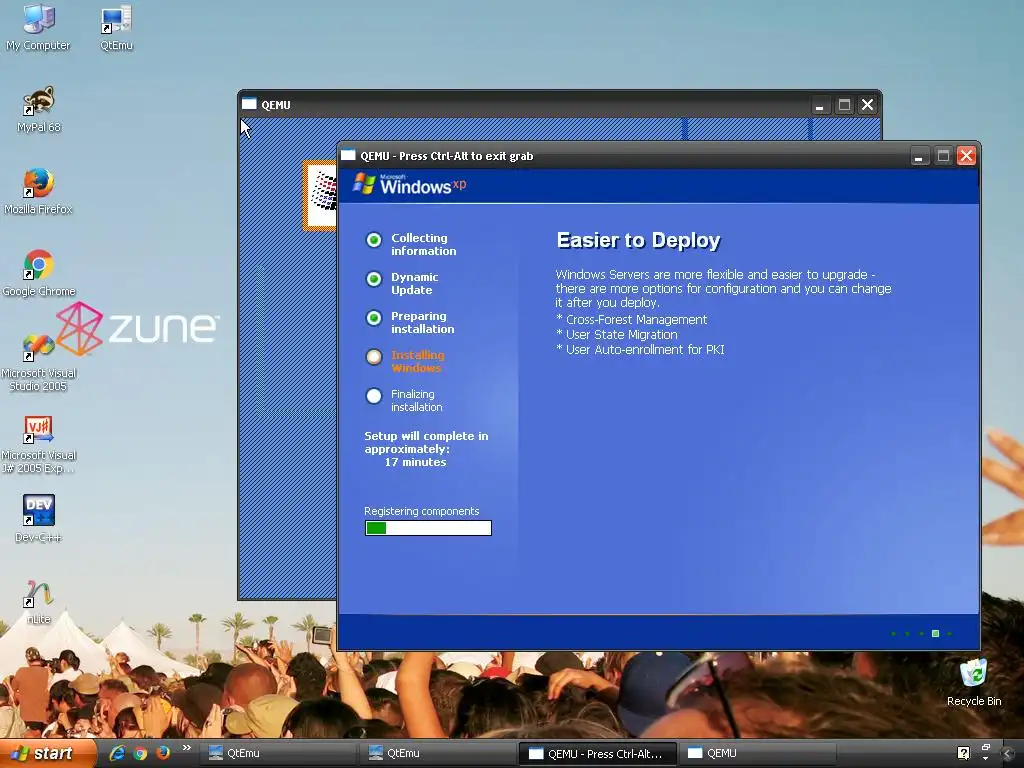Viewport: 1024px width, 768px height.
Task: Click the help icon in system tray
Action: pyautogui.click(x=963, y=753)
